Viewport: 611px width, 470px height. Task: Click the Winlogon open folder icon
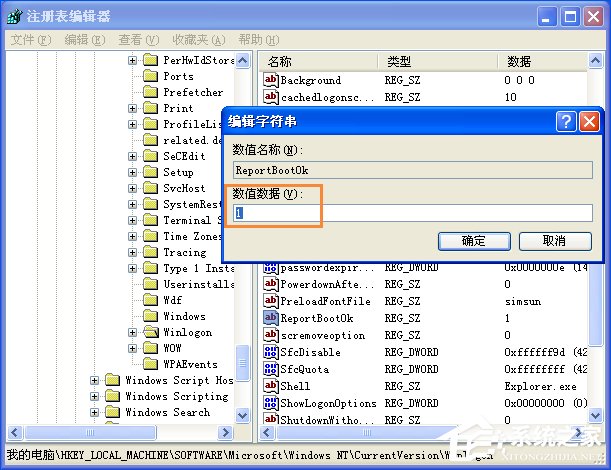coord(150,332)
